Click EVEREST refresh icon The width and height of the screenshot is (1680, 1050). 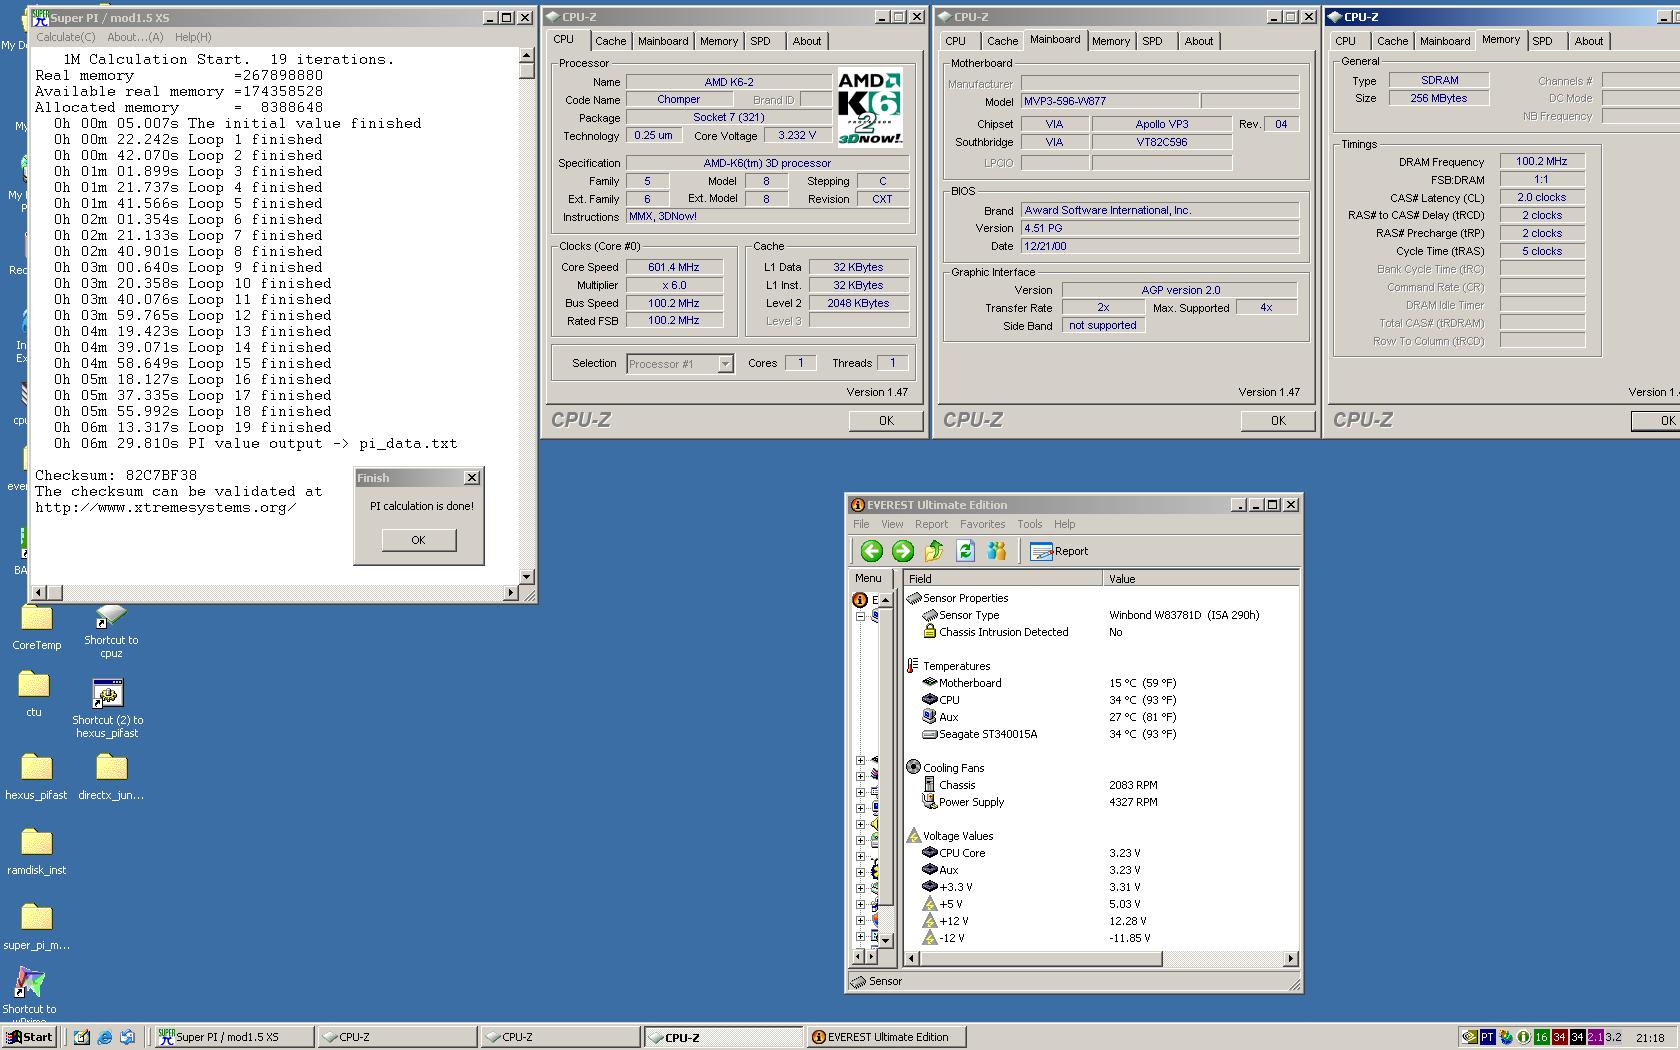click(965, 551)
